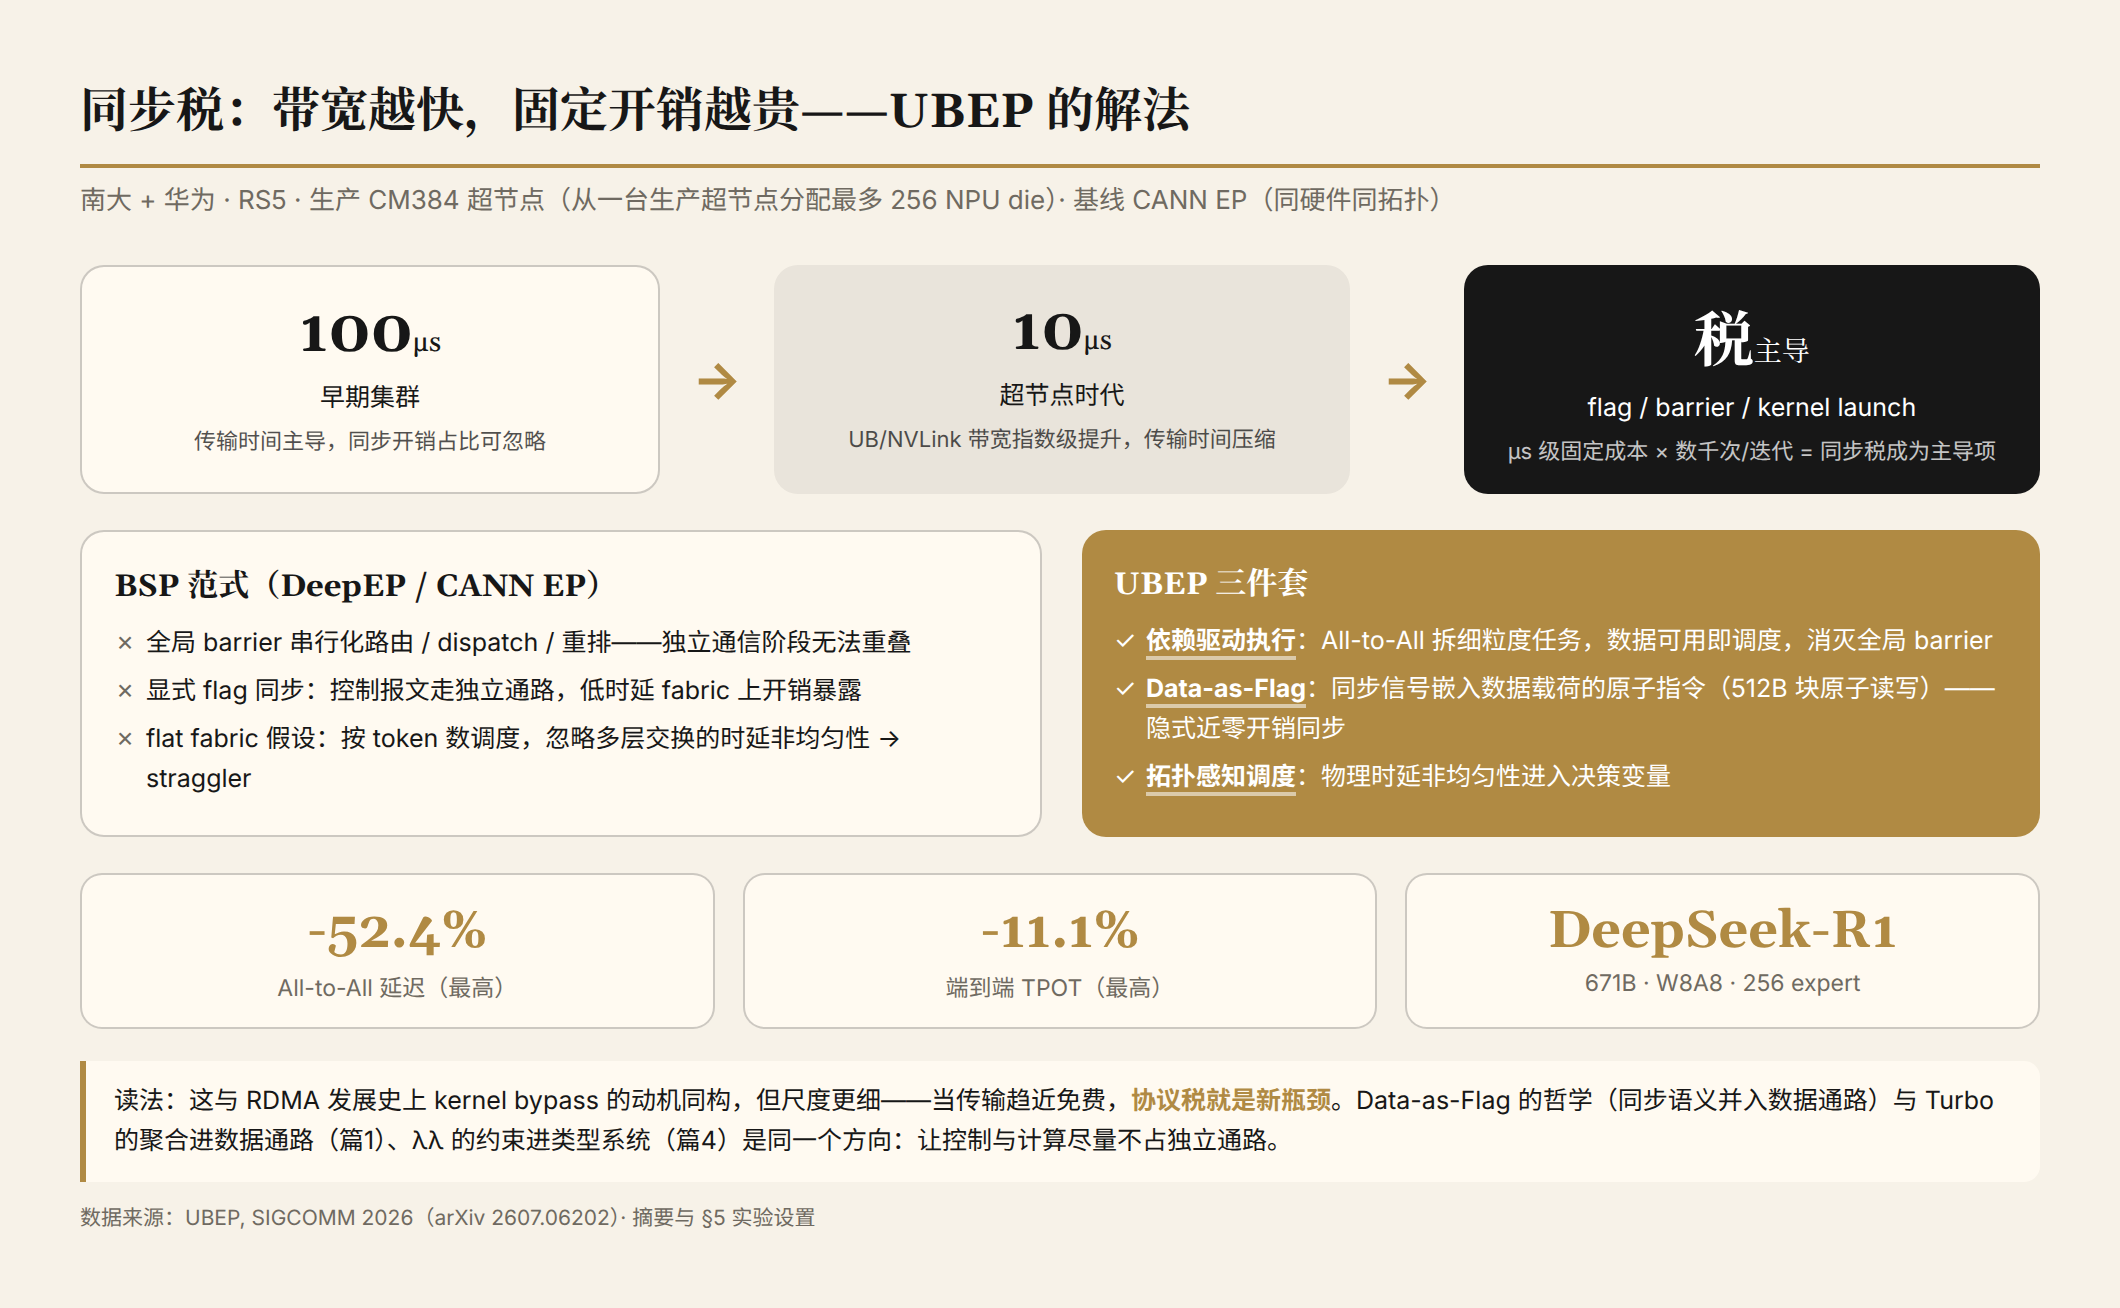Click the underlined 'Data-as-Flag' term
Screen dimensions: 2120x1308
click(x=1226, y=689)
